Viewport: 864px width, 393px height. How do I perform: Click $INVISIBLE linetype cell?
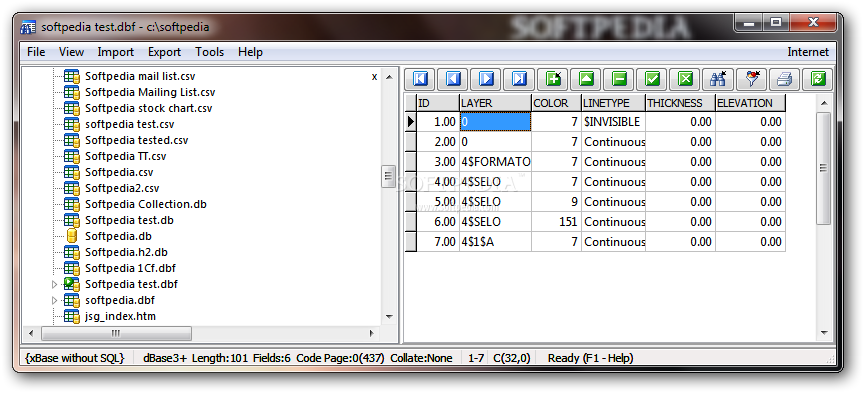click(613, 122)
